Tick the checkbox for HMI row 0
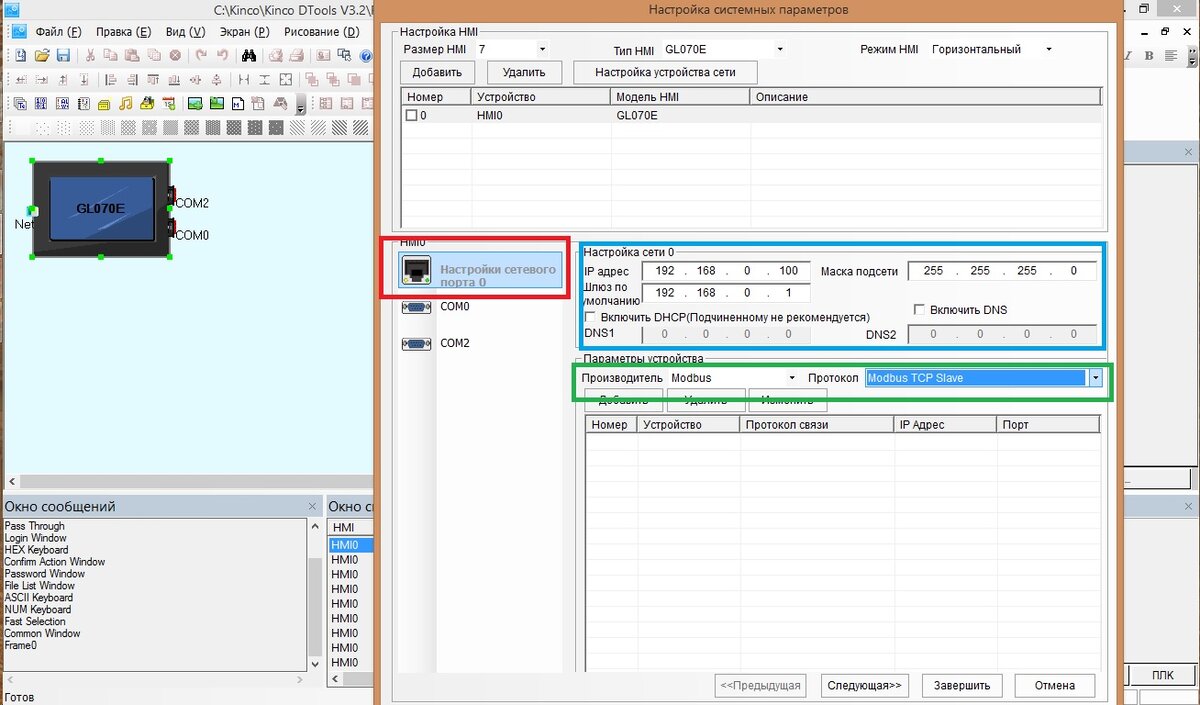Viewport: 1200px width, 705px height. 411,115
